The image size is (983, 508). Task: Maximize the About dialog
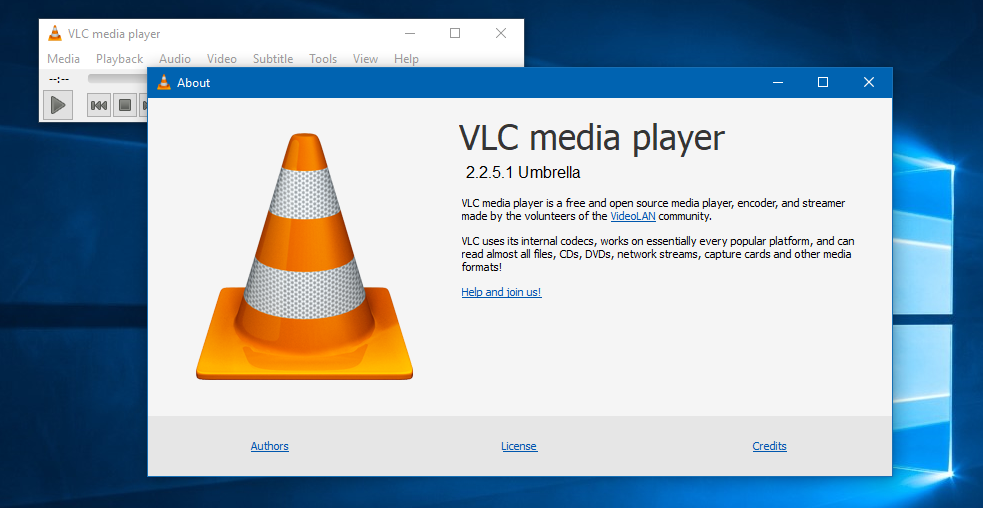[823, 82]
